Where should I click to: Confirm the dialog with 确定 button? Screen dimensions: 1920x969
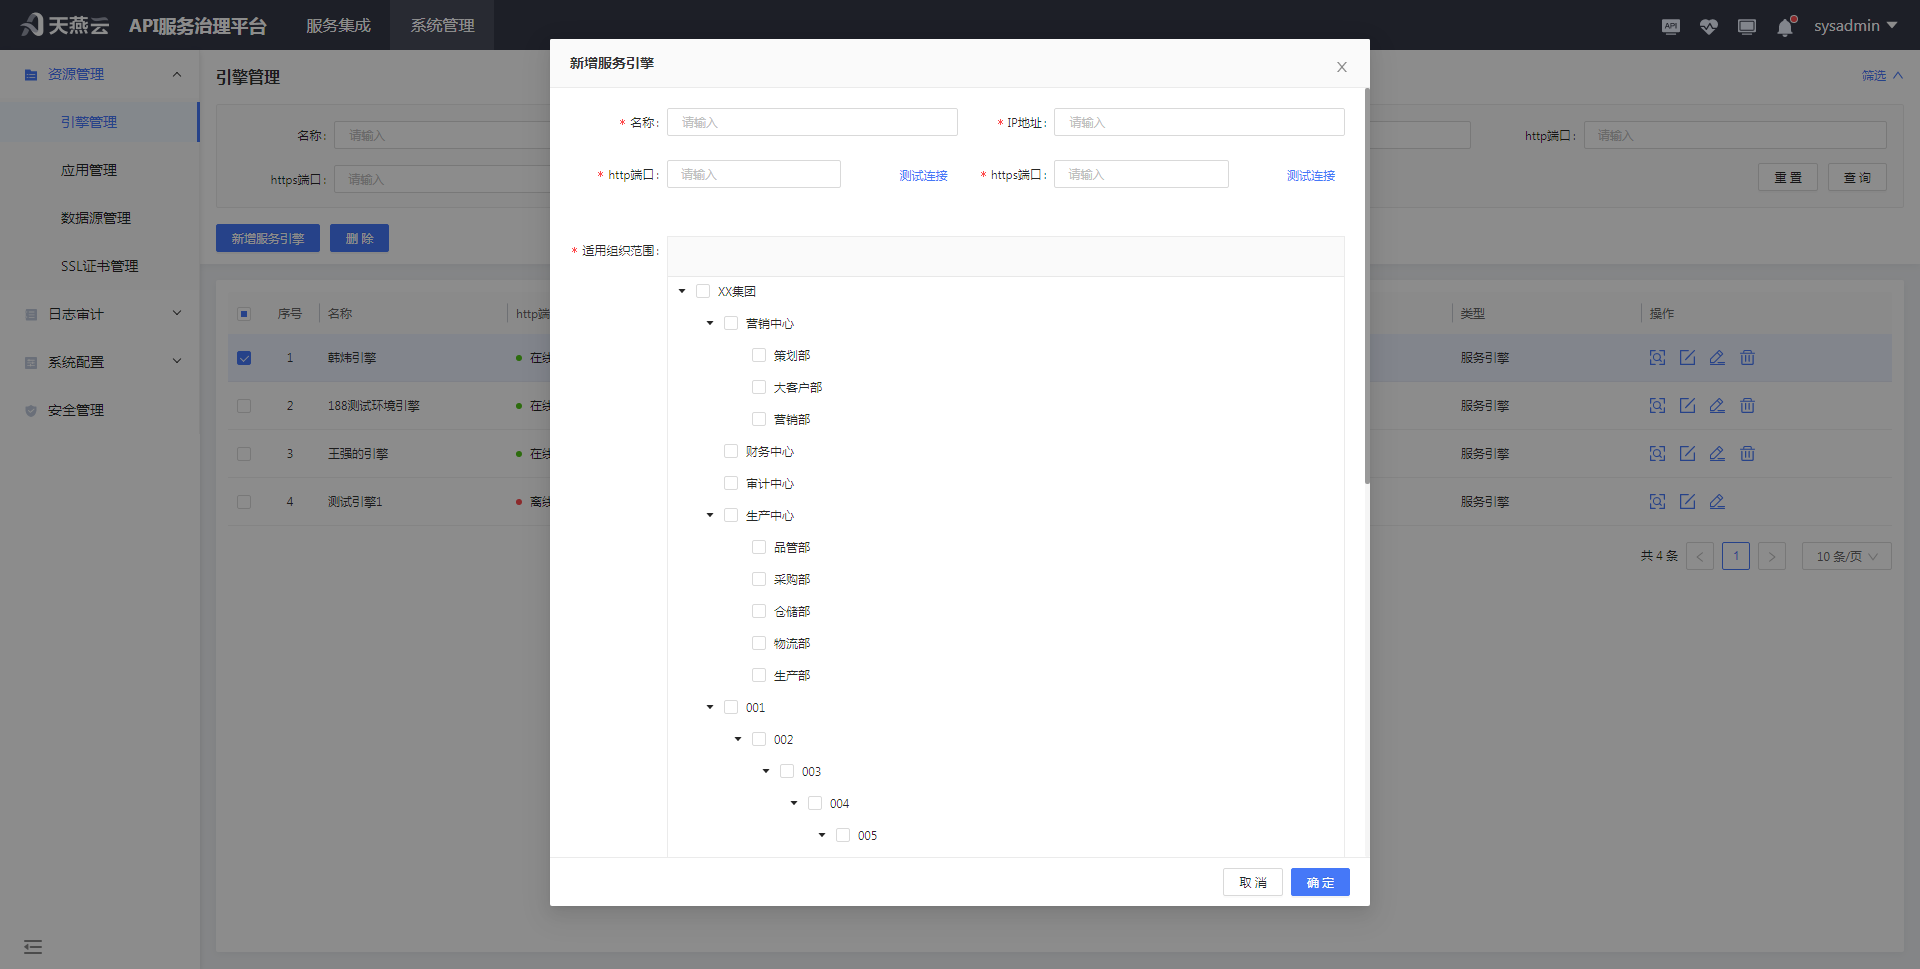click(1319, 882)
